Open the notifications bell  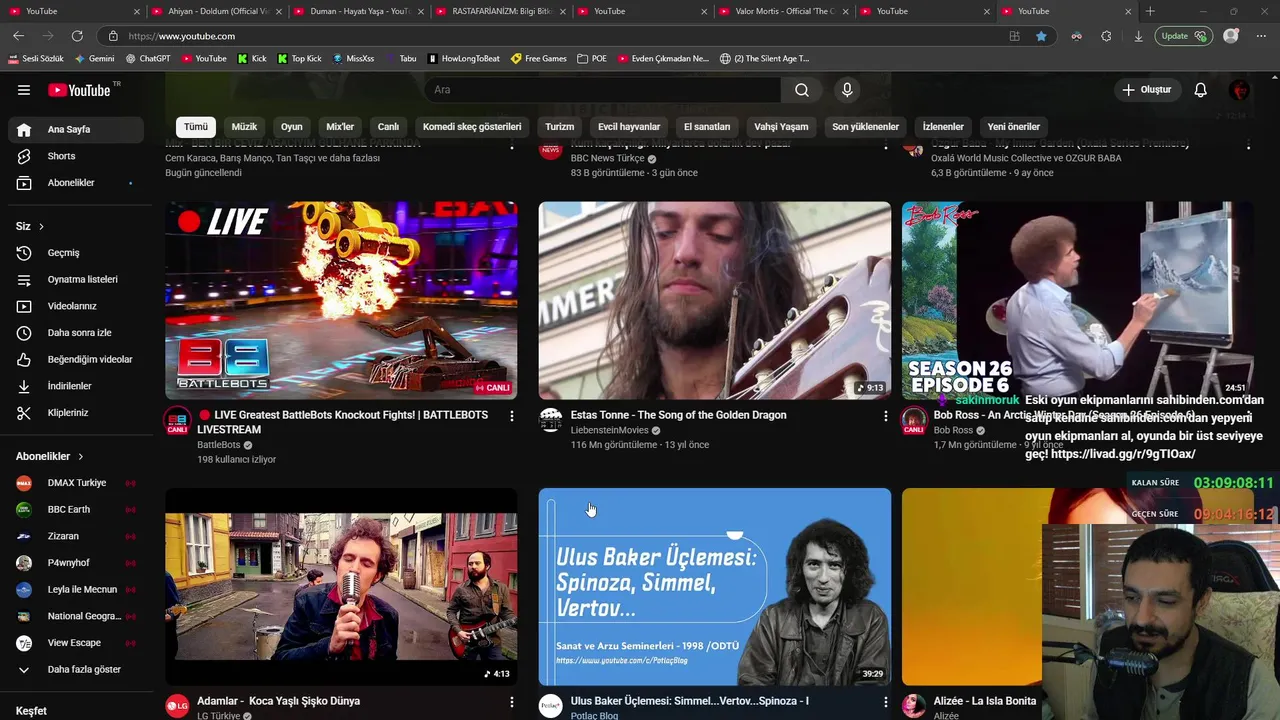point(1200,90)
